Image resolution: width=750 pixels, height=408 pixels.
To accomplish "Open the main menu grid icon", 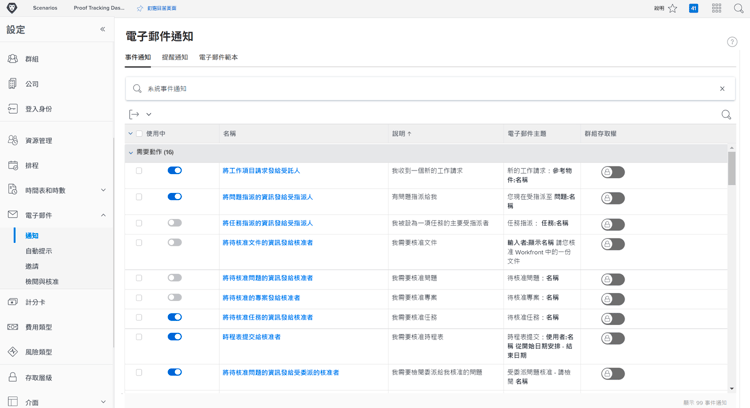I will click(717, 8).
